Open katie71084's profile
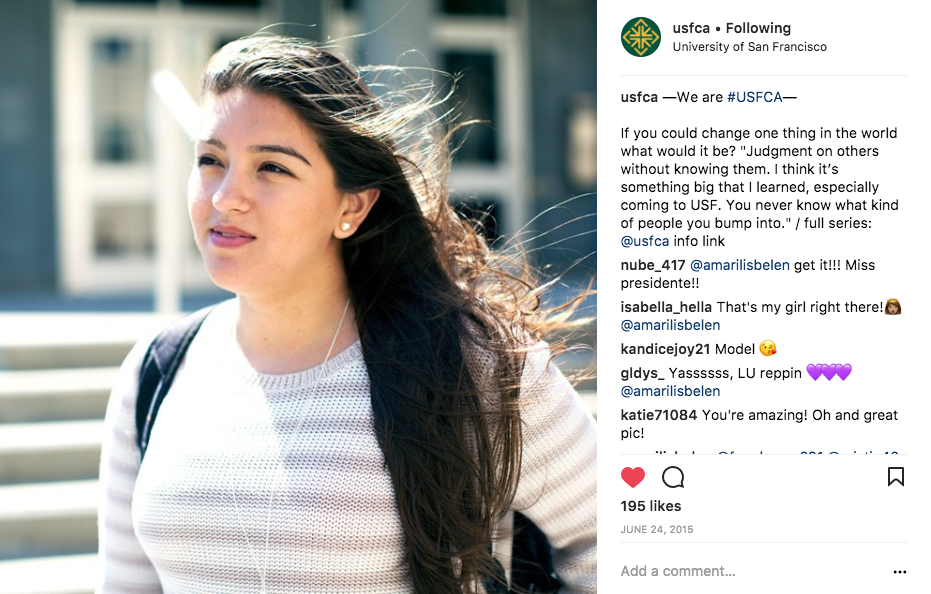This screenshot has height=594, width=931. tap(658, 415)
